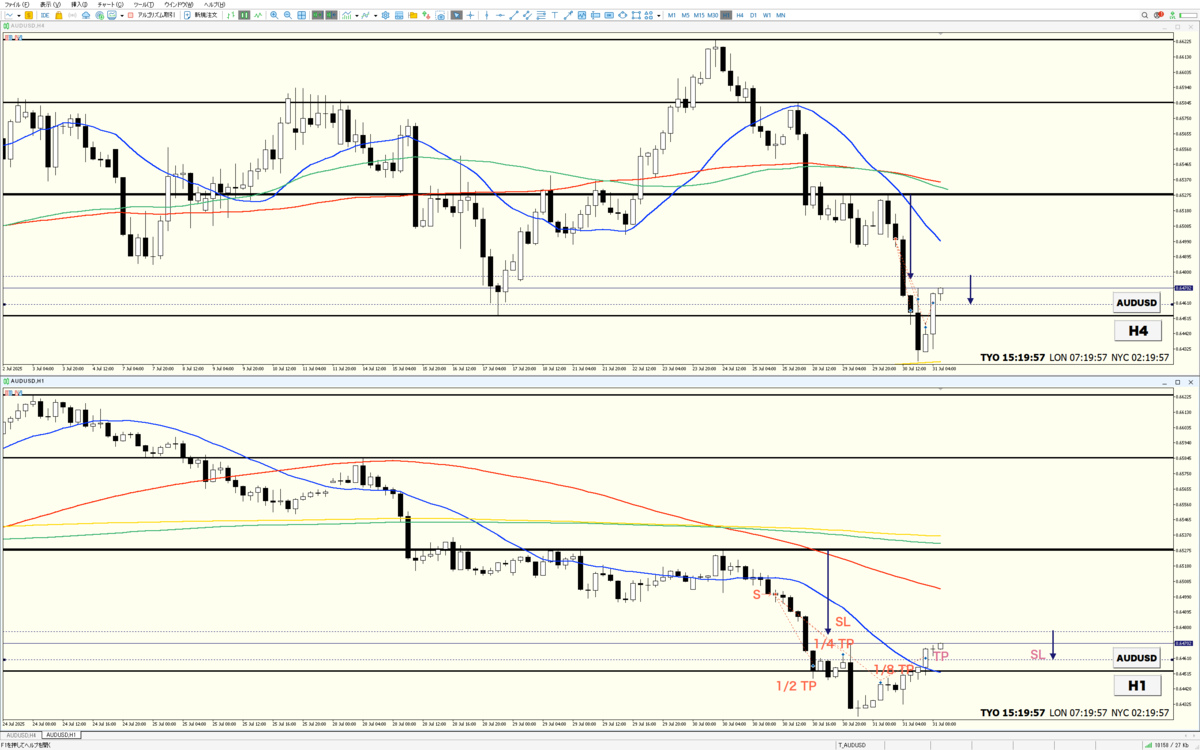This screenshot has height=750, width=1200.
Task: Expand the periodicity chart dropdown arrow
Action: 376,15
